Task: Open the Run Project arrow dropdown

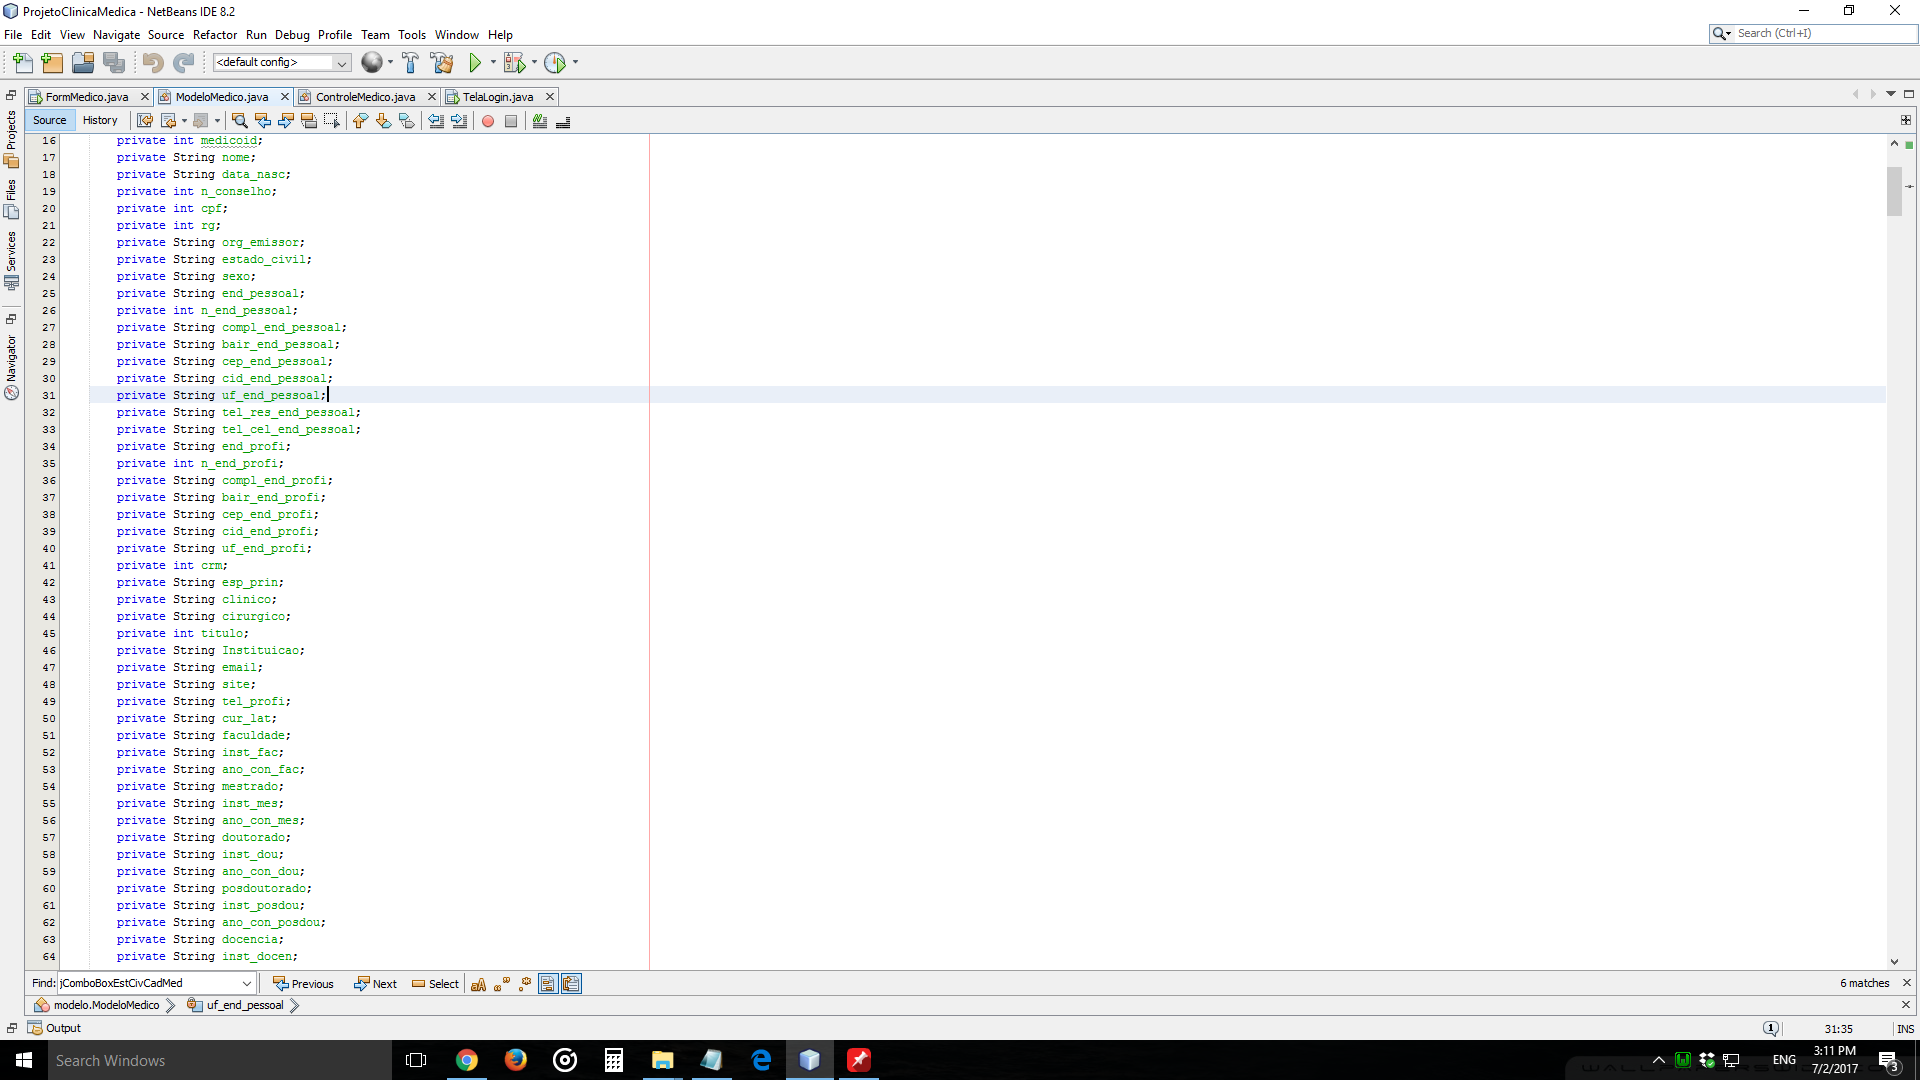Action: pos(493,63)
